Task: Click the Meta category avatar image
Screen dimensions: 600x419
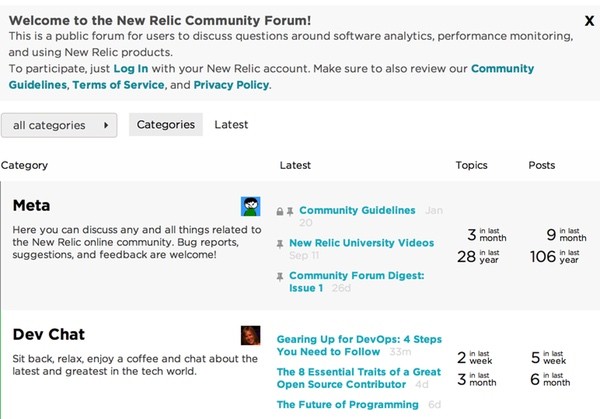Action: coord(251,206)
